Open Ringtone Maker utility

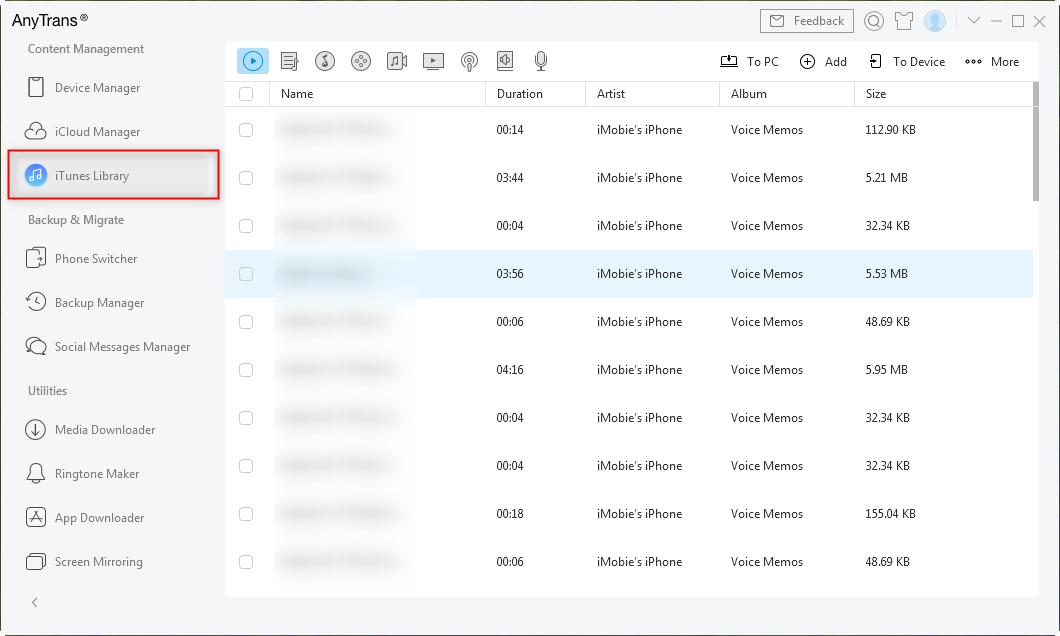point(82,474)
